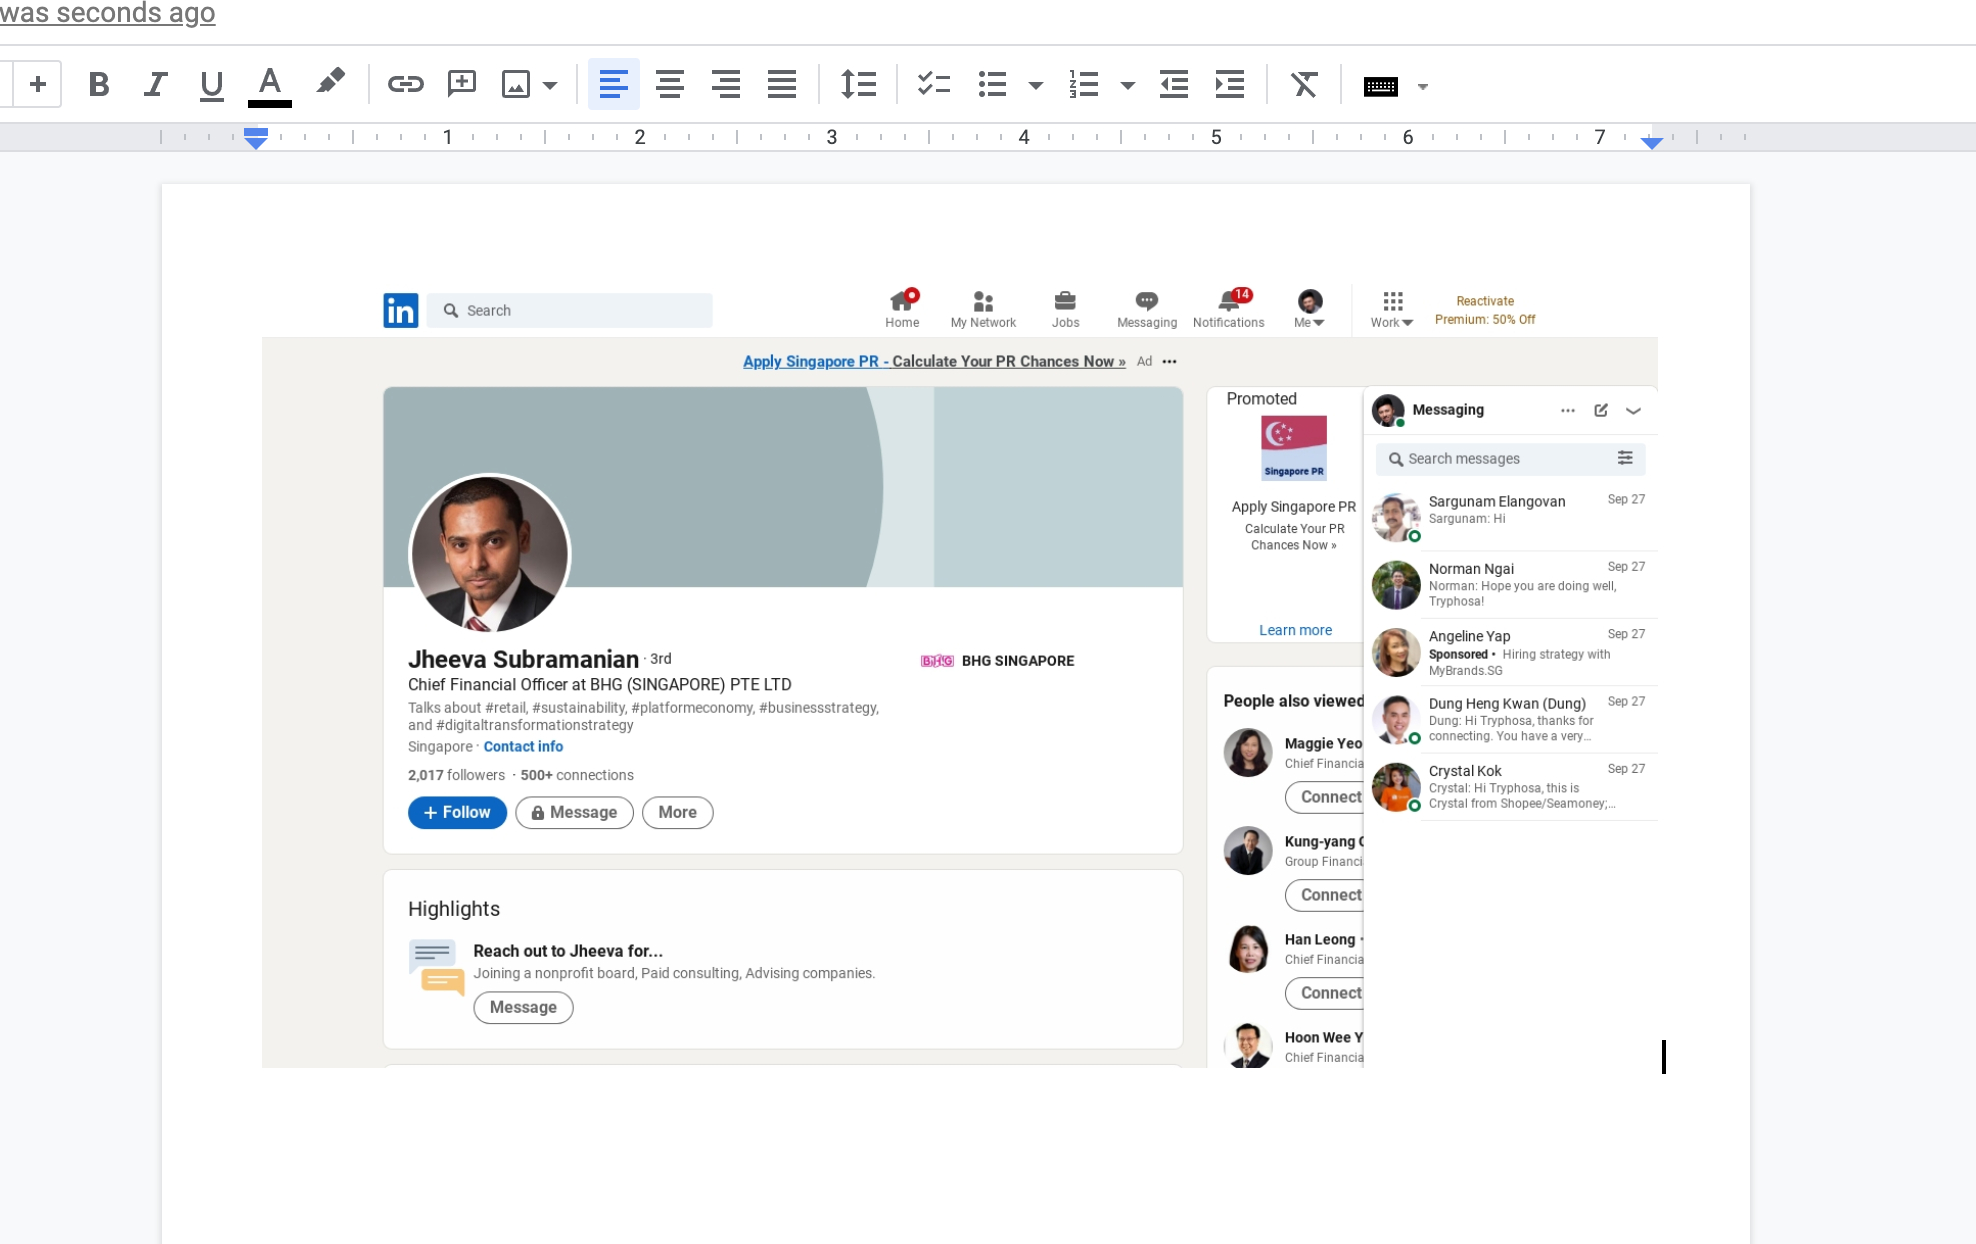The width and height of the screenshot is (1976, 1244).
Task: Toggle bold formatting
Action: [98, 85]
